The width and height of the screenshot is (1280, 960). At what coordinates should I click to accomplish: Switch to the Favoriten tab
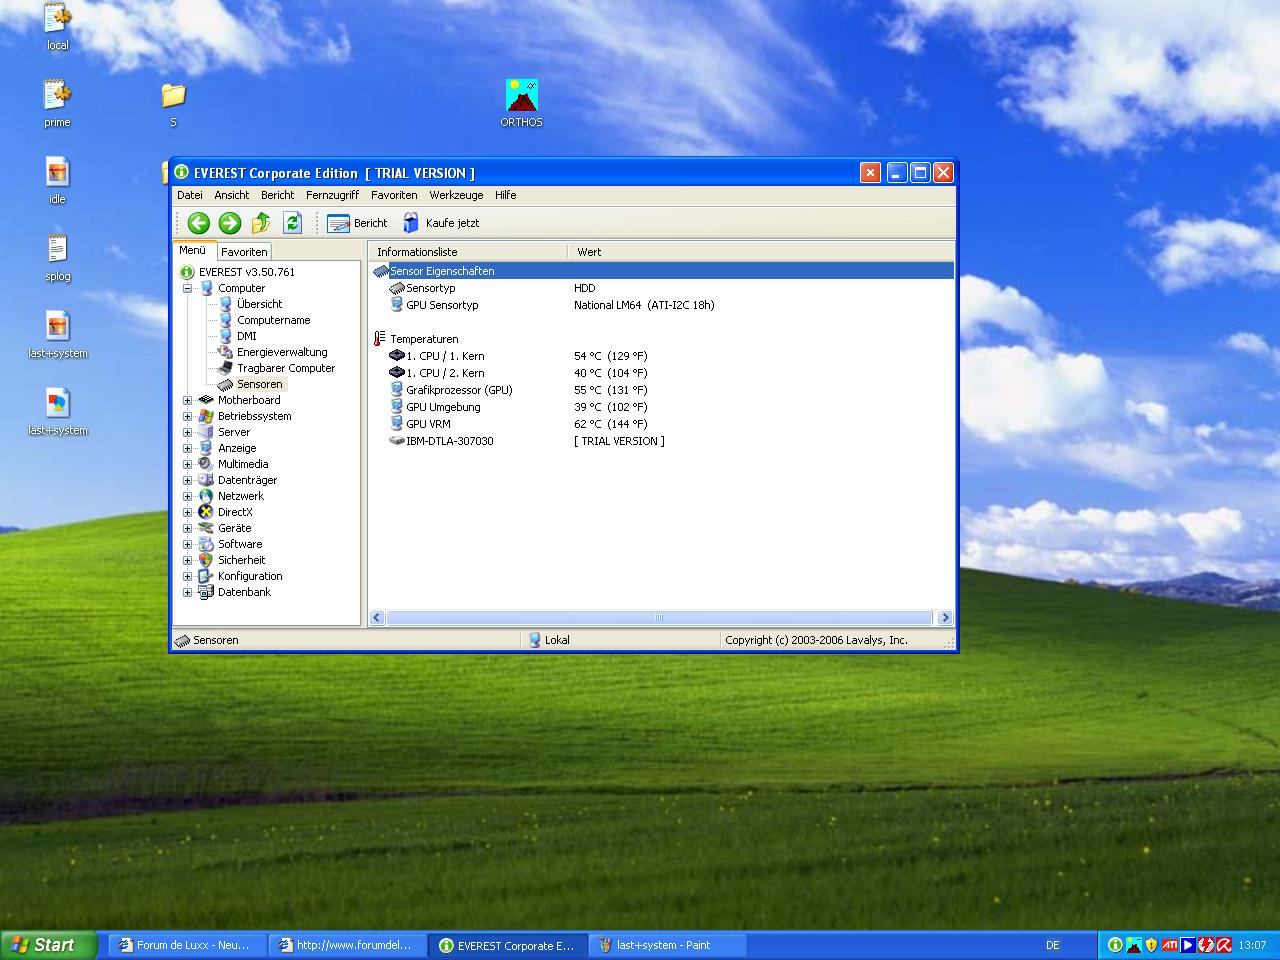click(244, 252)
